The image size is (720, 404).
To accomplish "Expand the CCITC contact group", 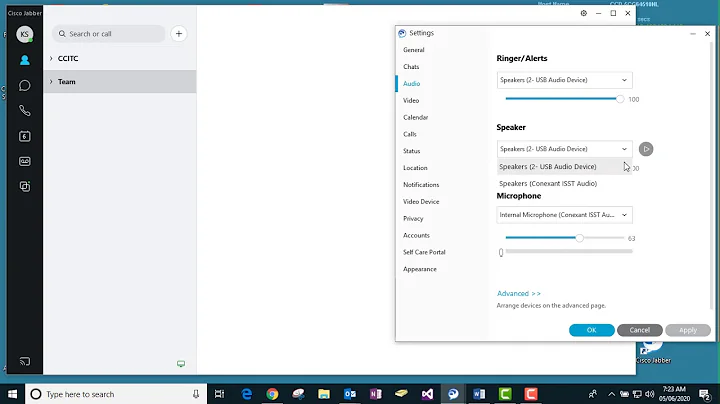I will [51, 58].
